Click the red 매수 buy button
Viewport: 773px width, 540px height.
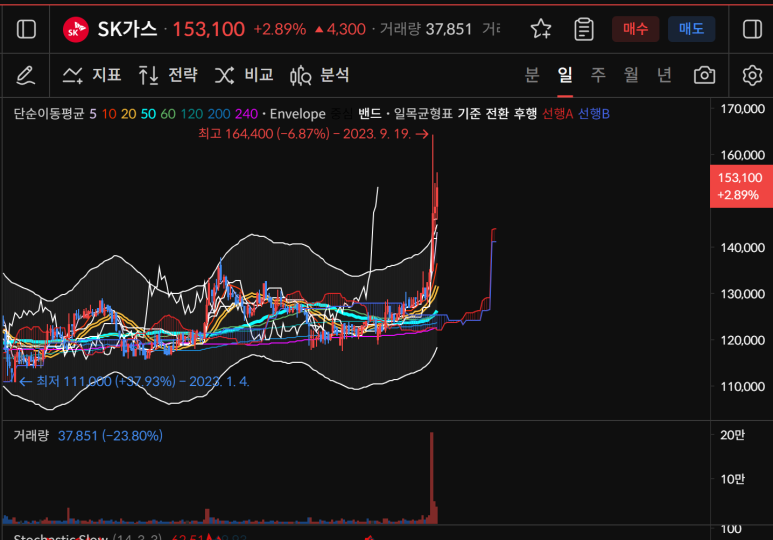pyautogui.click(x=635, y=29)
